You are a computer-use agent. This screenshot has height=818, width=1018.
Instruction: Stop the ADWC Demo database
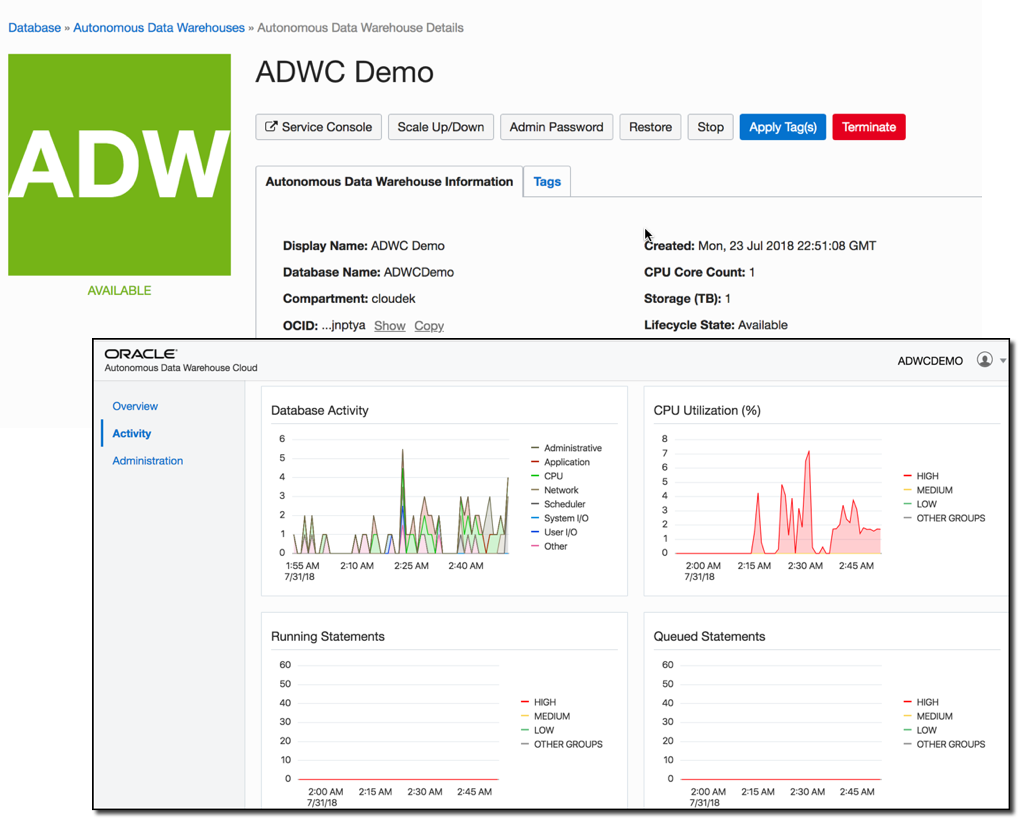[x=710, y=127]
